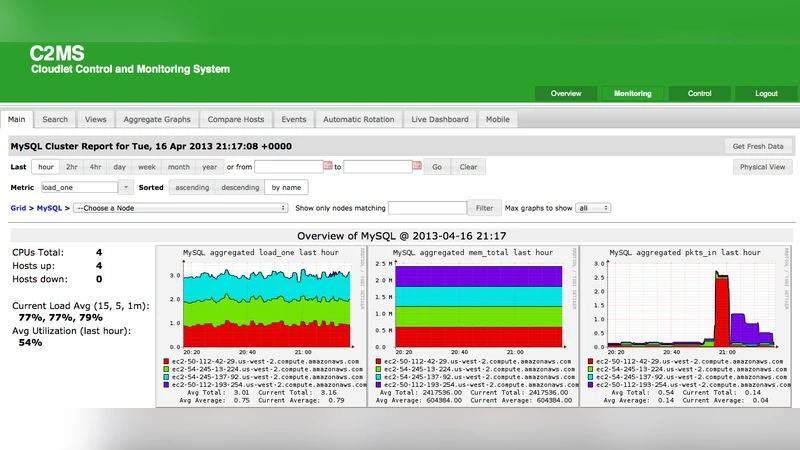Select the by name sort option
This screenshot has width=800, height=450.
[286, 187]
